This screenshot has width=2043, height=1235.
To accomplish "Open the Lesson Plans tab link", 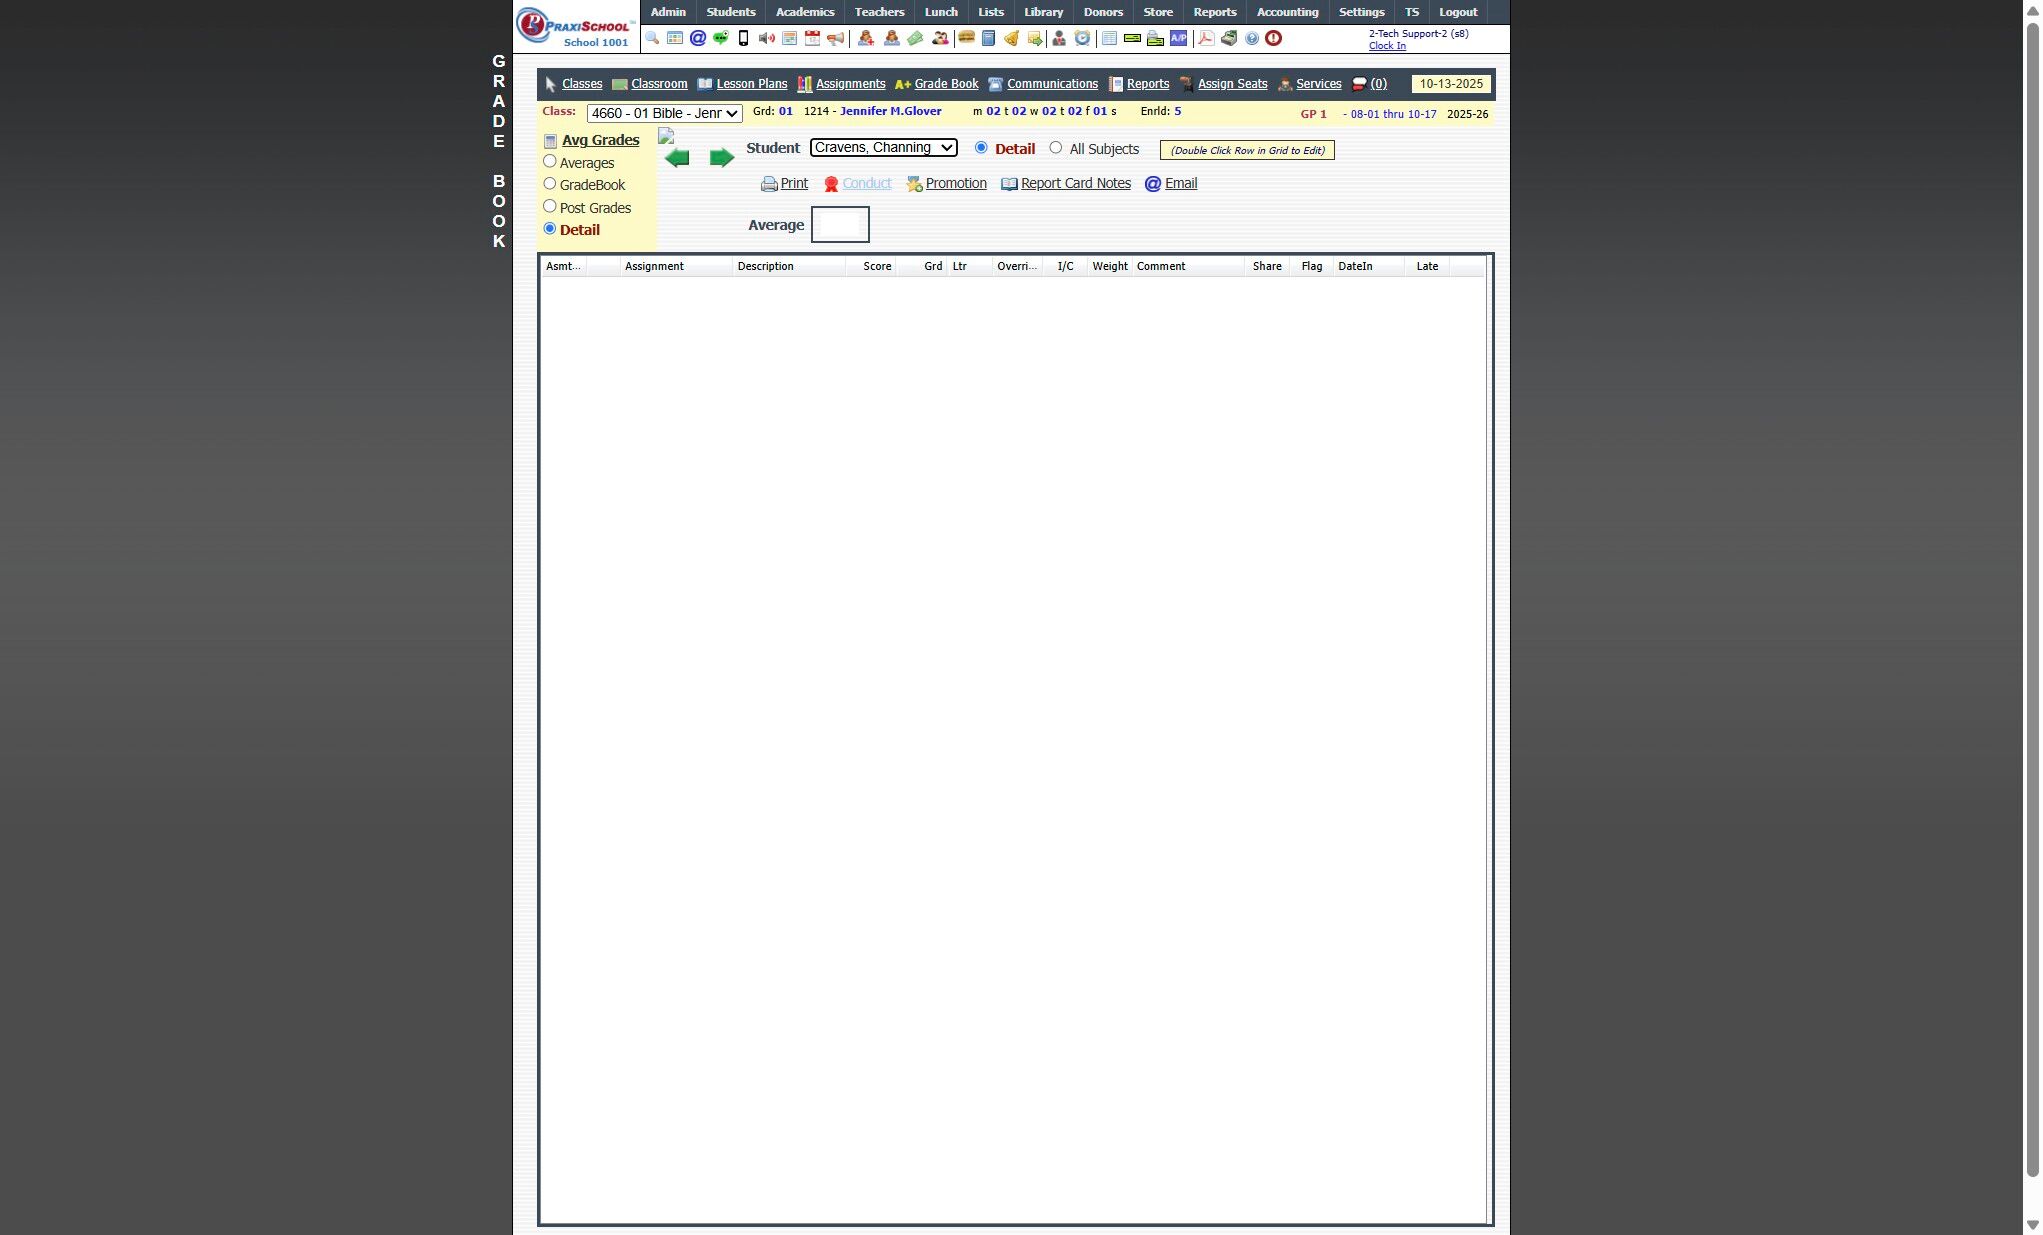I will click(x=751, y=84).
